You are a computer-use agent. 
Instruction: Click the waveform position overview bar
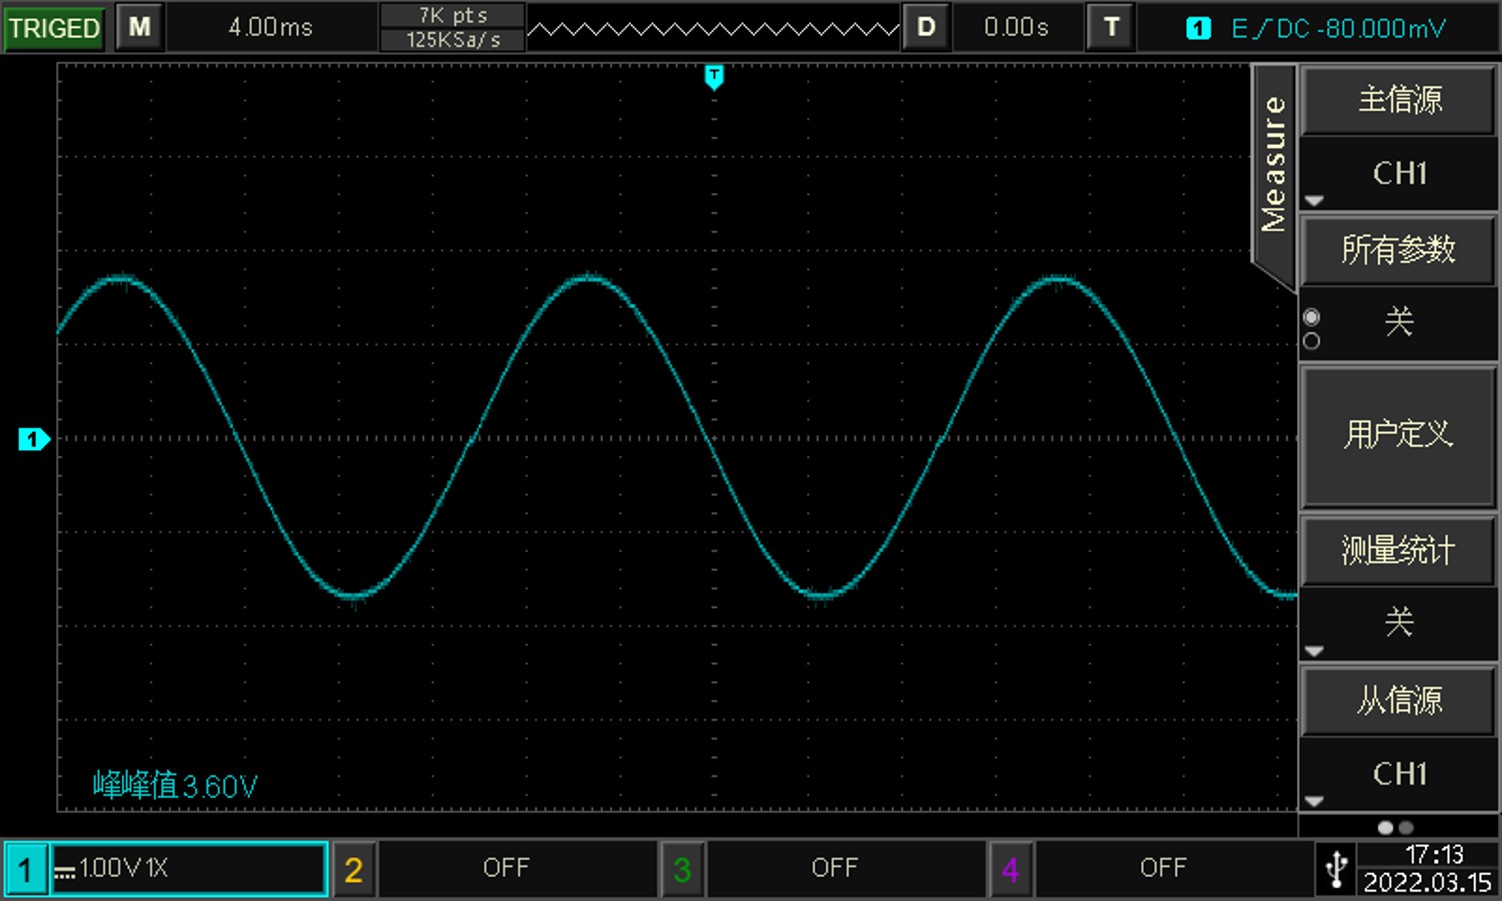[x=712, y=29]
